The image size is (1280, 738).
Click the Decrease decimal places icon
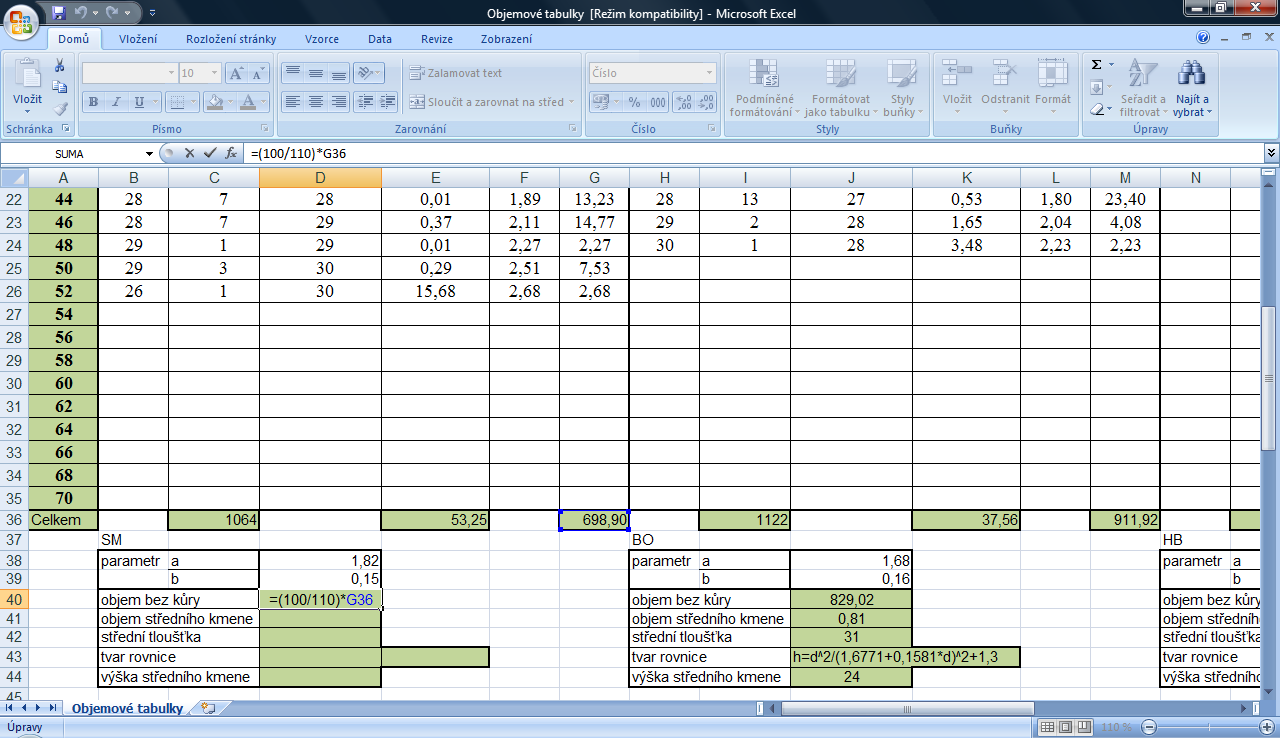pos(706,102)
